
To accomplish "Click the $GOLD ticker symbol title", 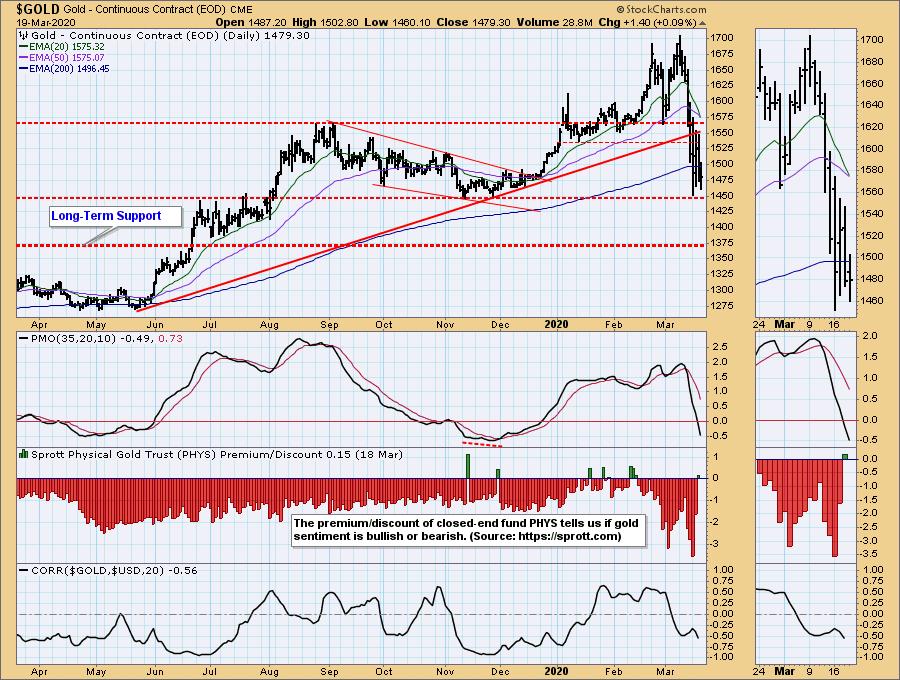I will pos(38,9).
